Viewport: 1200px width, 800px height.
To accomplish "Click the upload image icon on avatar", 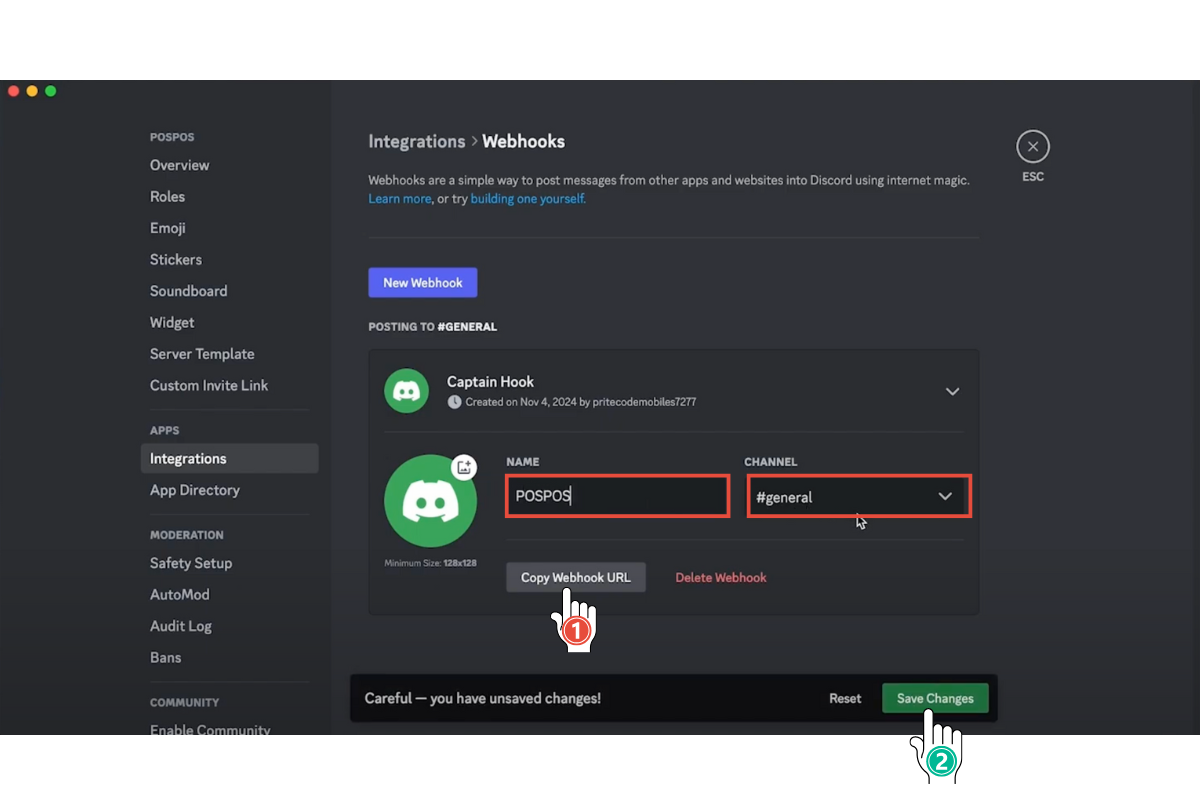I will 463,467.
